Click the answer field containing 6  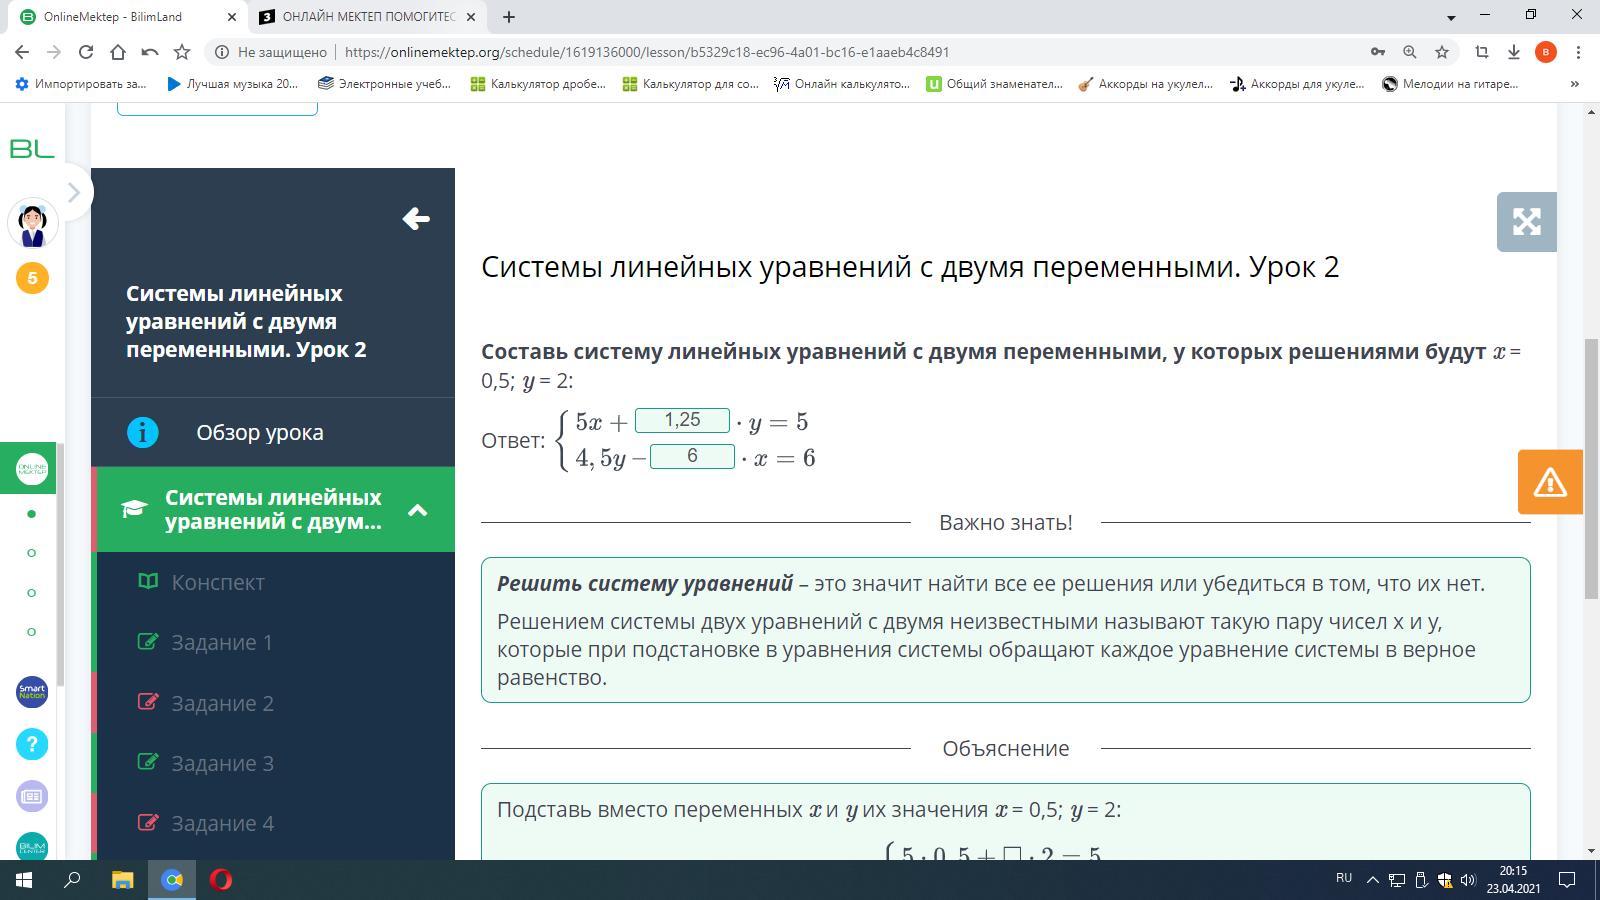[x=692, y=456]
